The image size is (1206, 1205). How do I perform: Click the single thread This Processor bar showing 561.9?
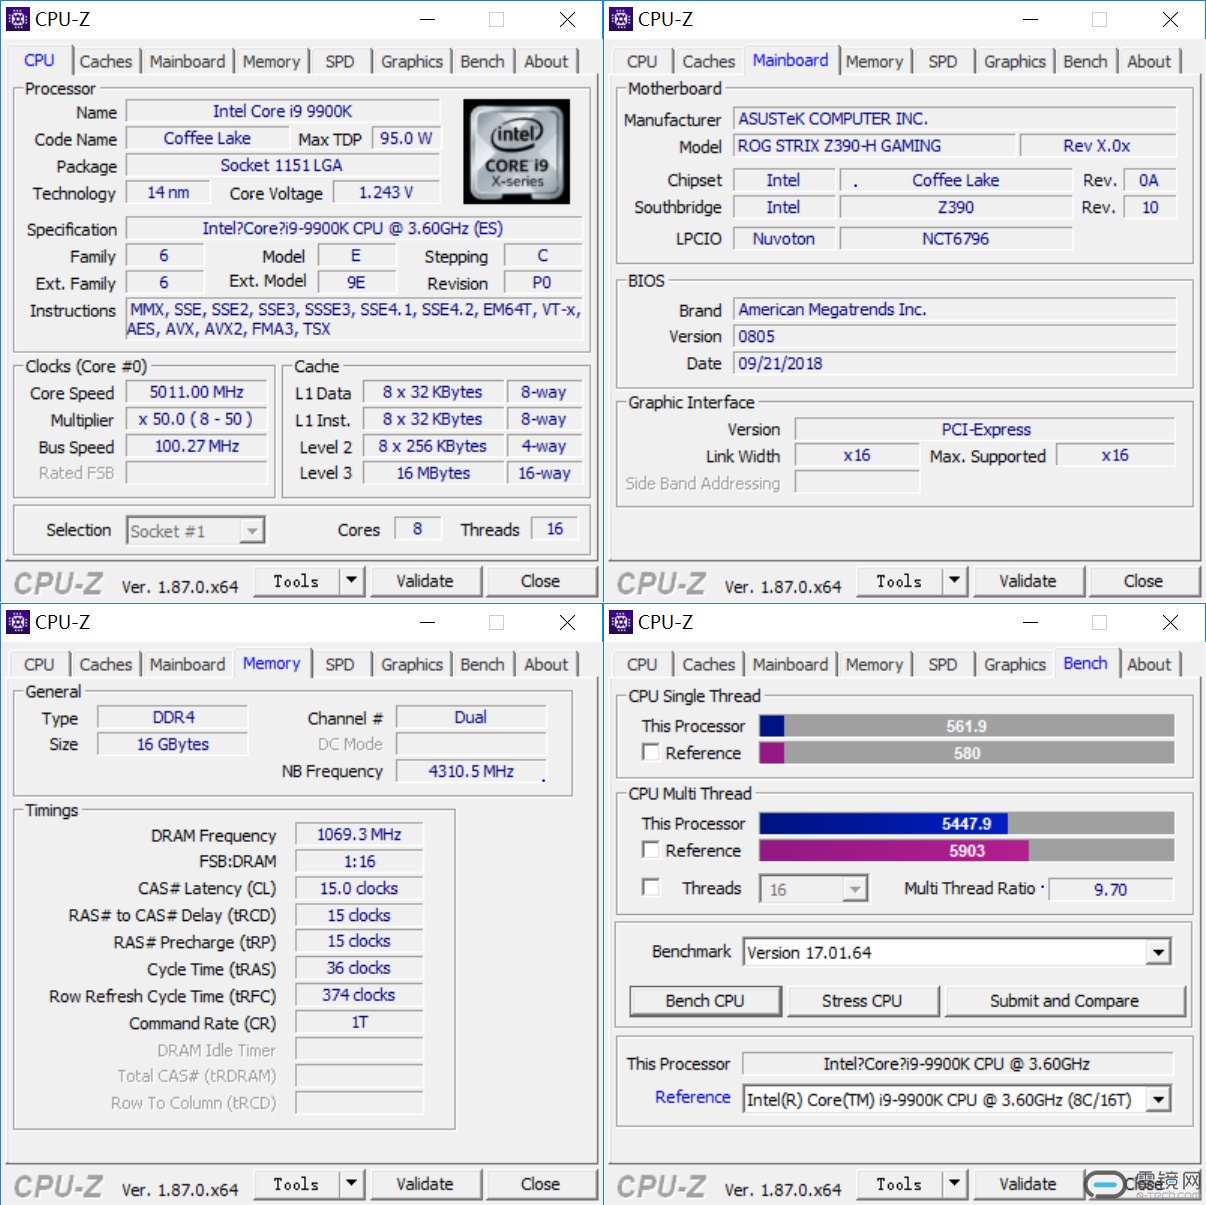point(967,726)
